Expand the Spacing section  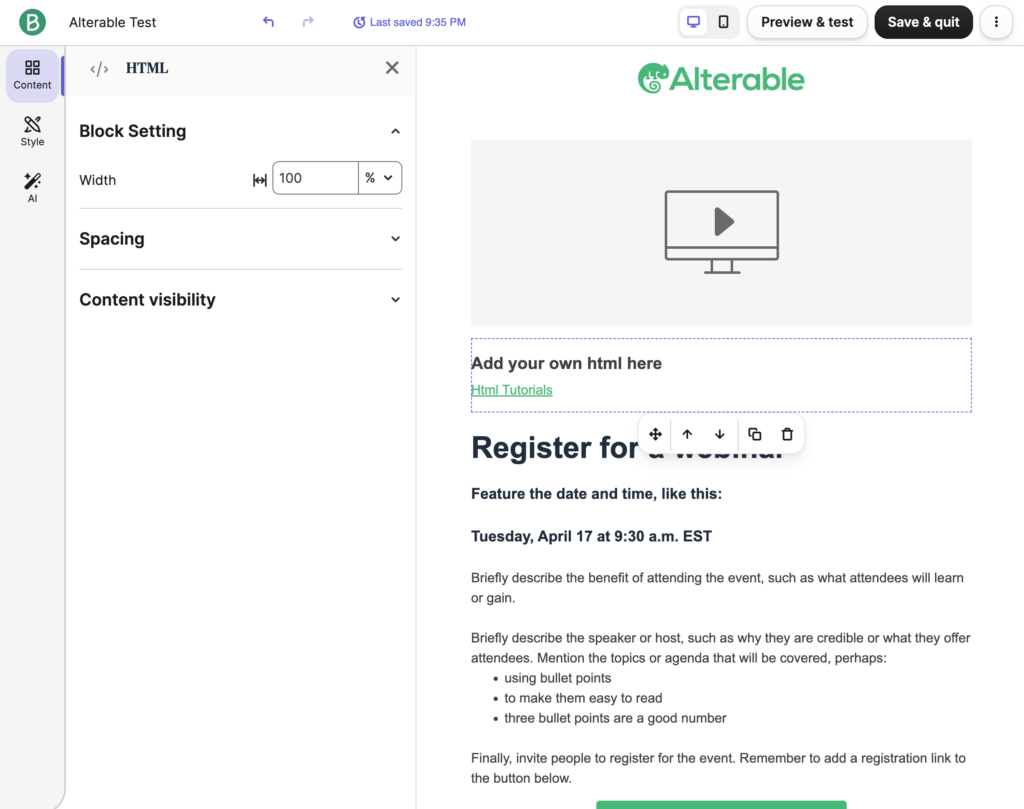[395, 240]
